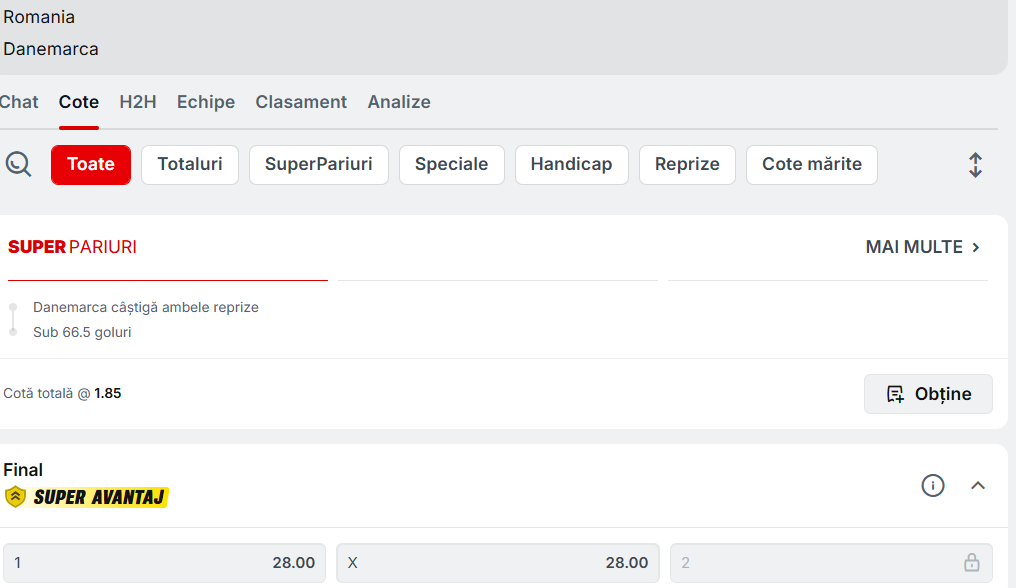Image resolution: width=1016 pixels, height=588 pixels.
Task: Switch to the H2H tab
Action: tap(138, 102)
